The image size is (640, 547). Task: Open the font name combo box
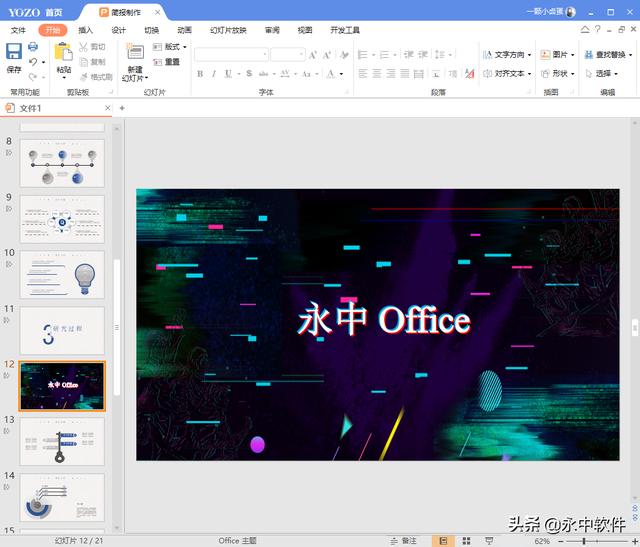pos(231,55)
